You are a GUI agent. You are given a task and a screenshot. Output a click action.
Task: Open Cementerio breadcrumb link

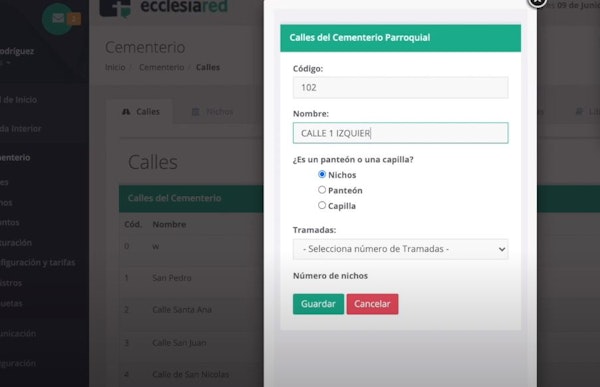[161, 67]
